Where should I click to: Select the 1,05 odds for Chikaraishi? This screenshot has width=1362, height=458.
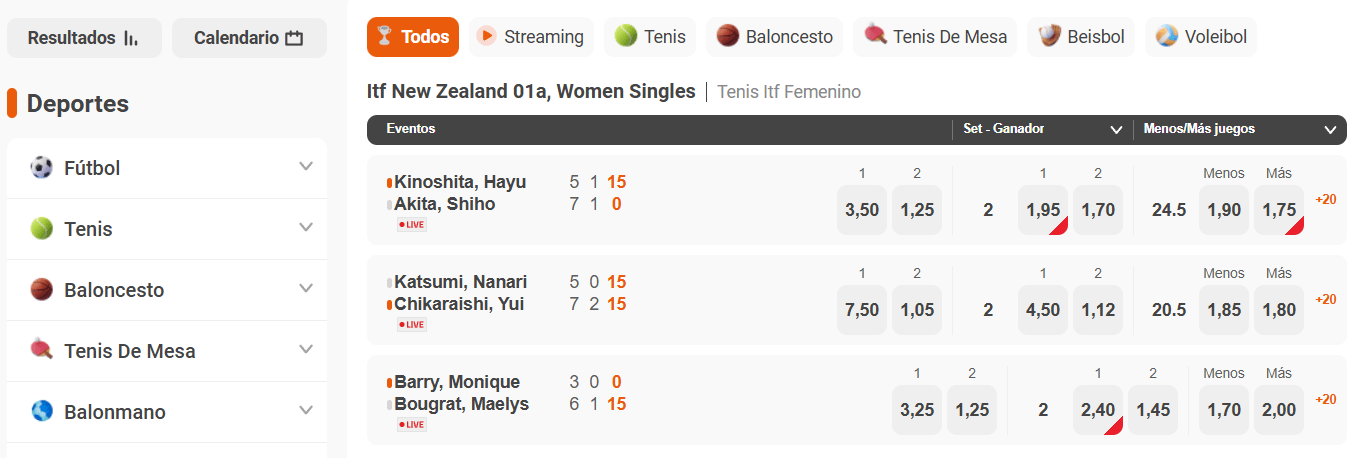tap(916, 310)
